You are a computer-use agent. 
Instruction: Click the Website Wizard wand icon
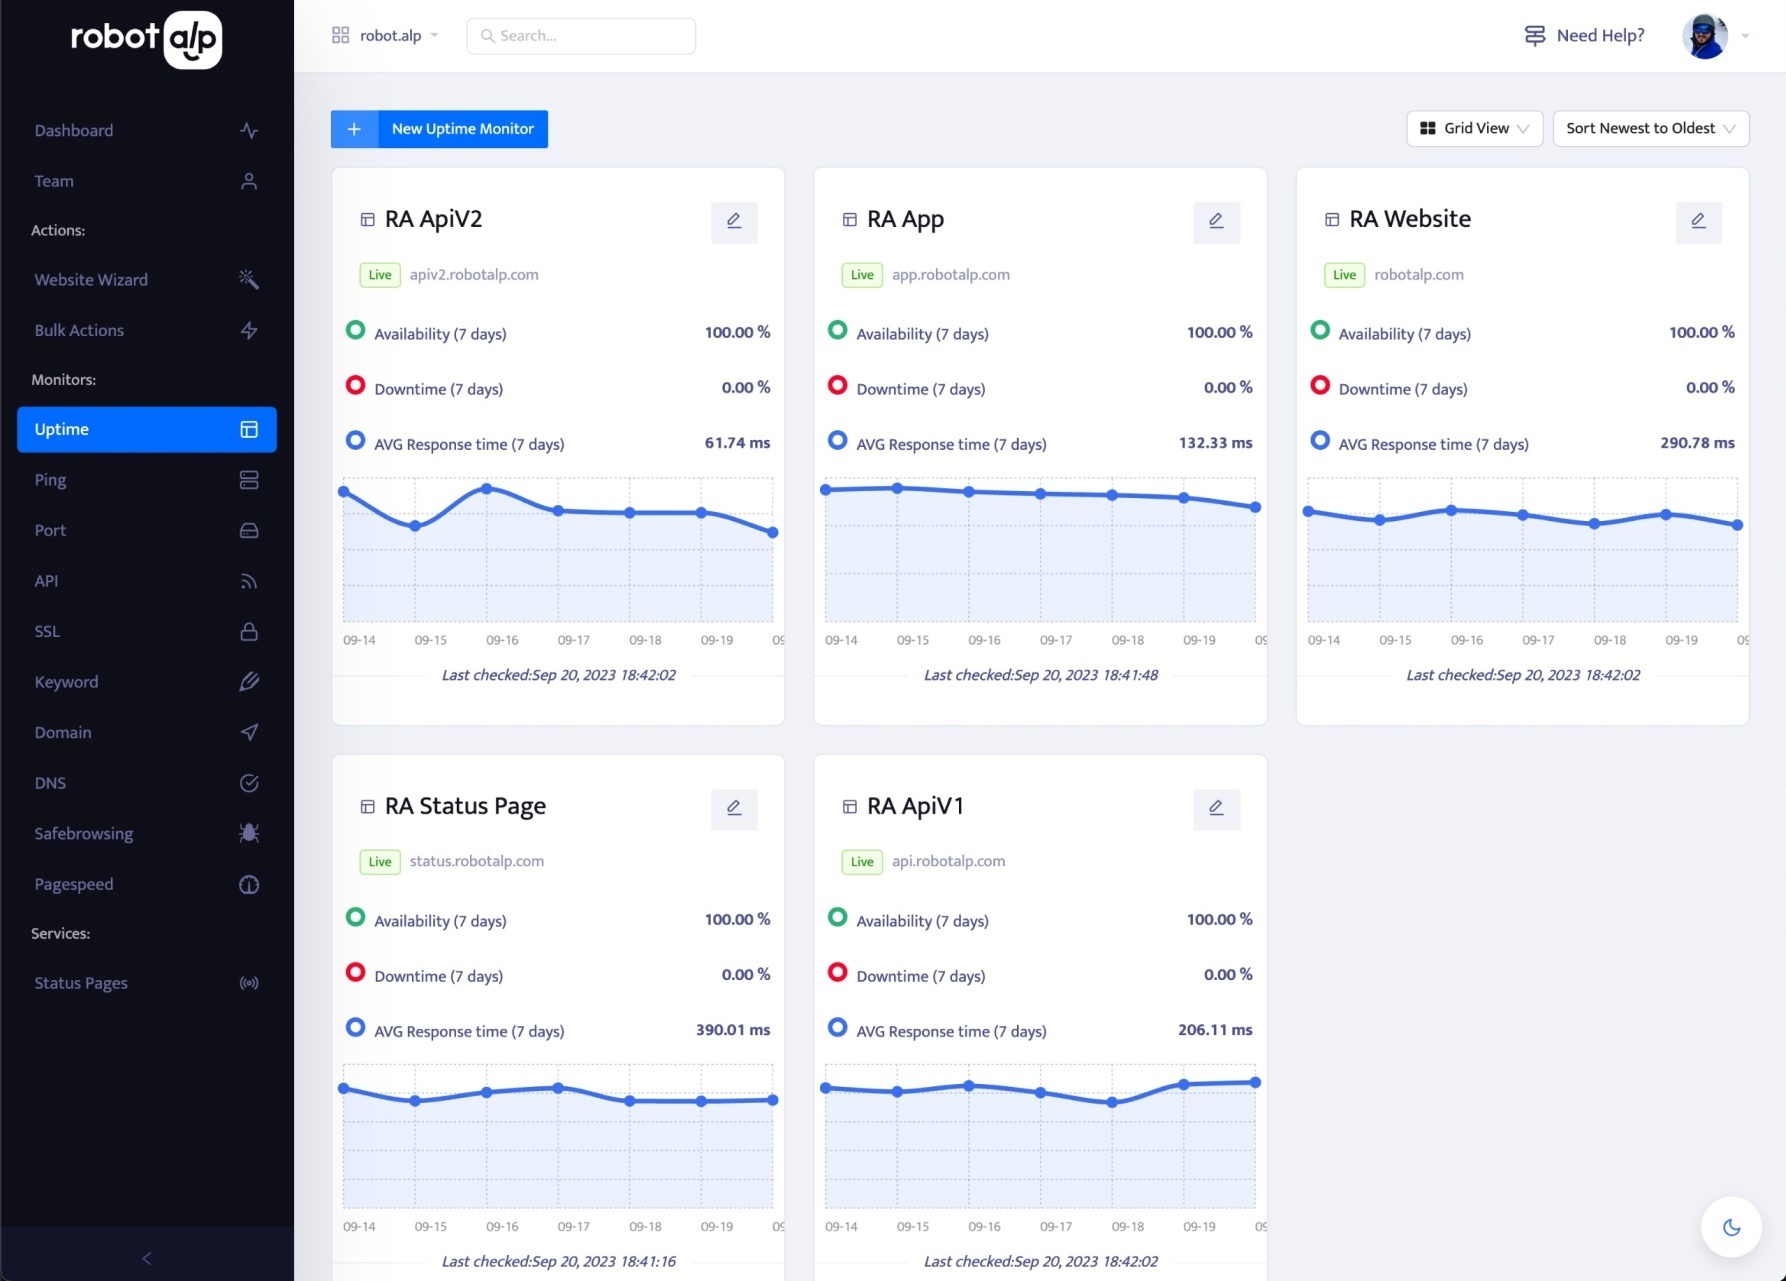pyautogui.click(x=249, y=280)
